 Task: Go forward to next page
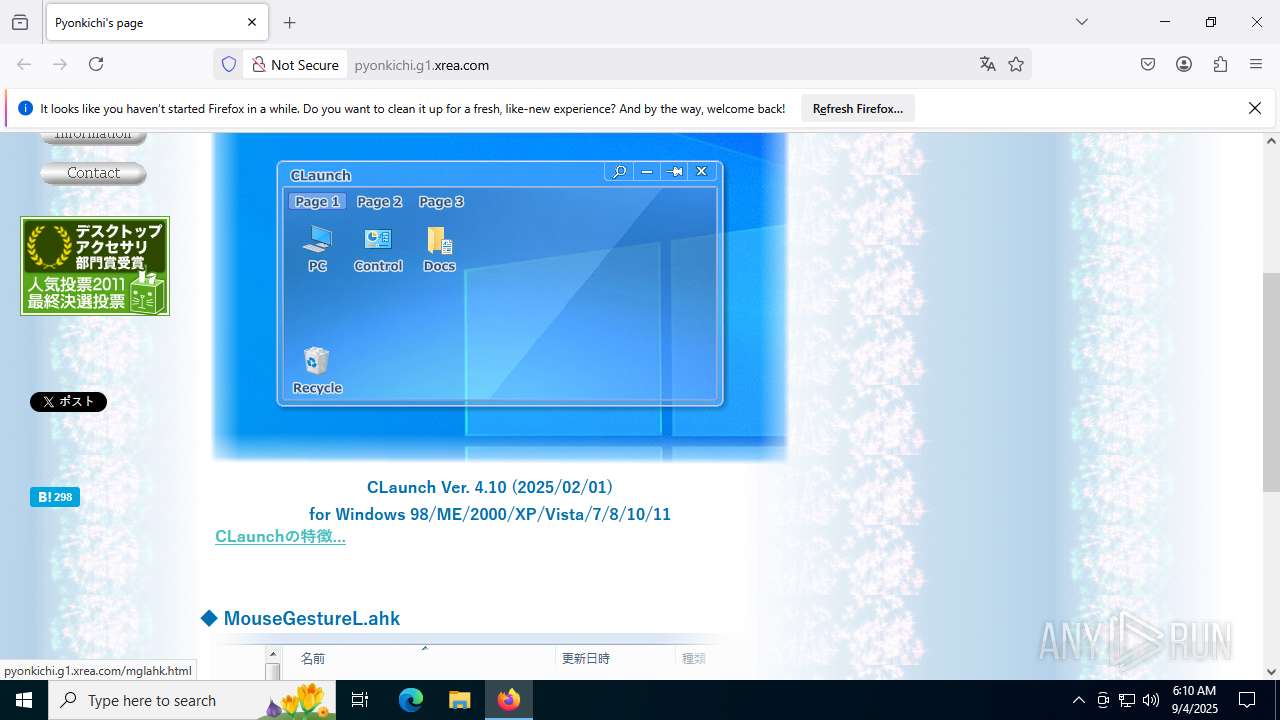(x=60, y=64)
